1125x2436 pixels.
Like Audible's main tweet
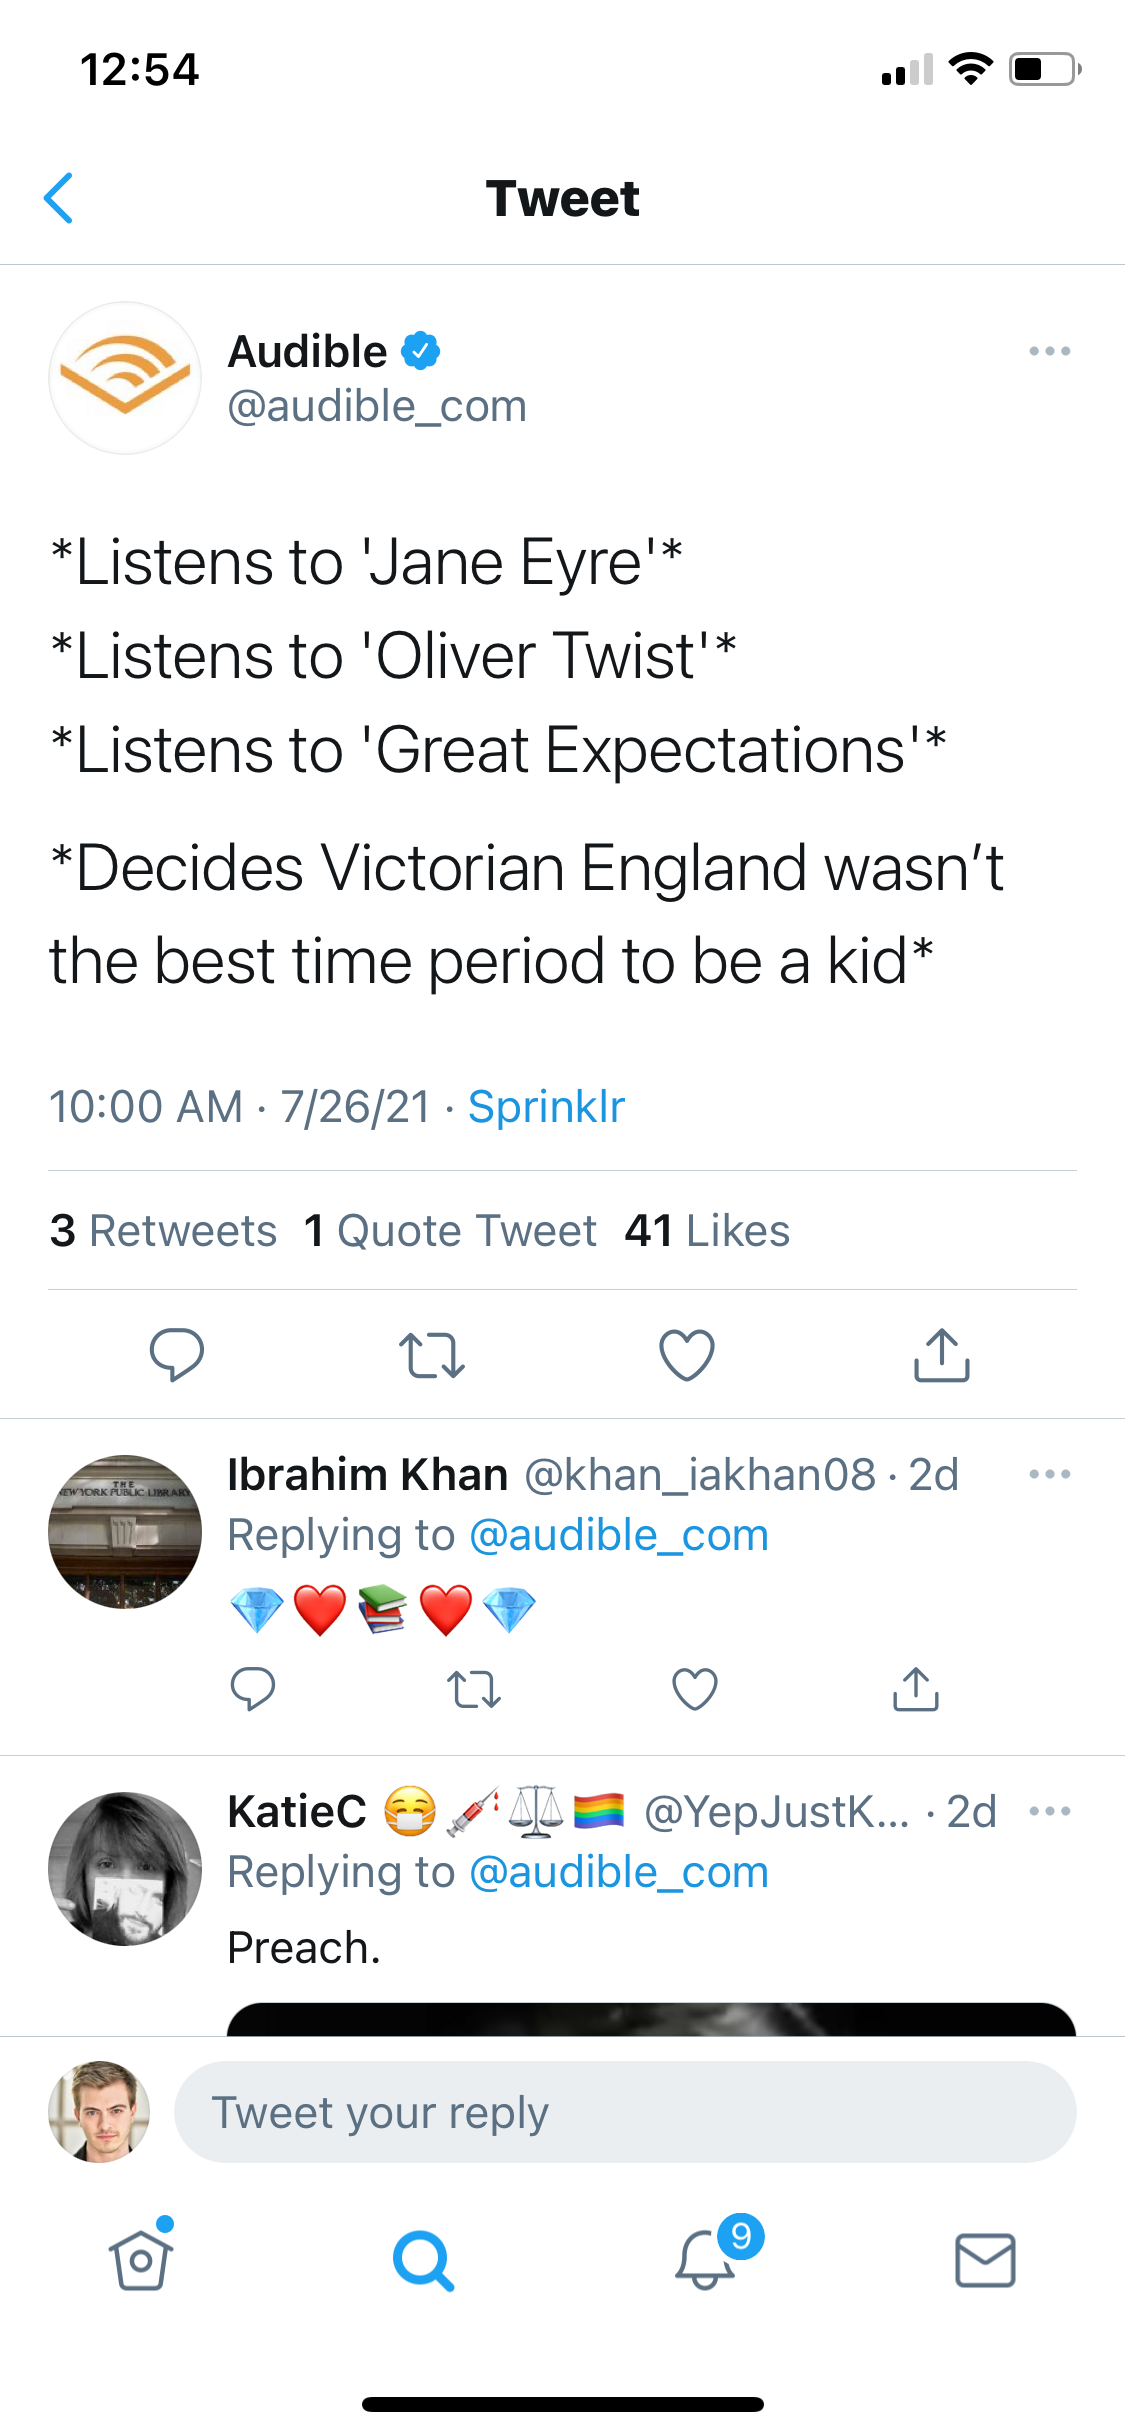(687, 1355)
